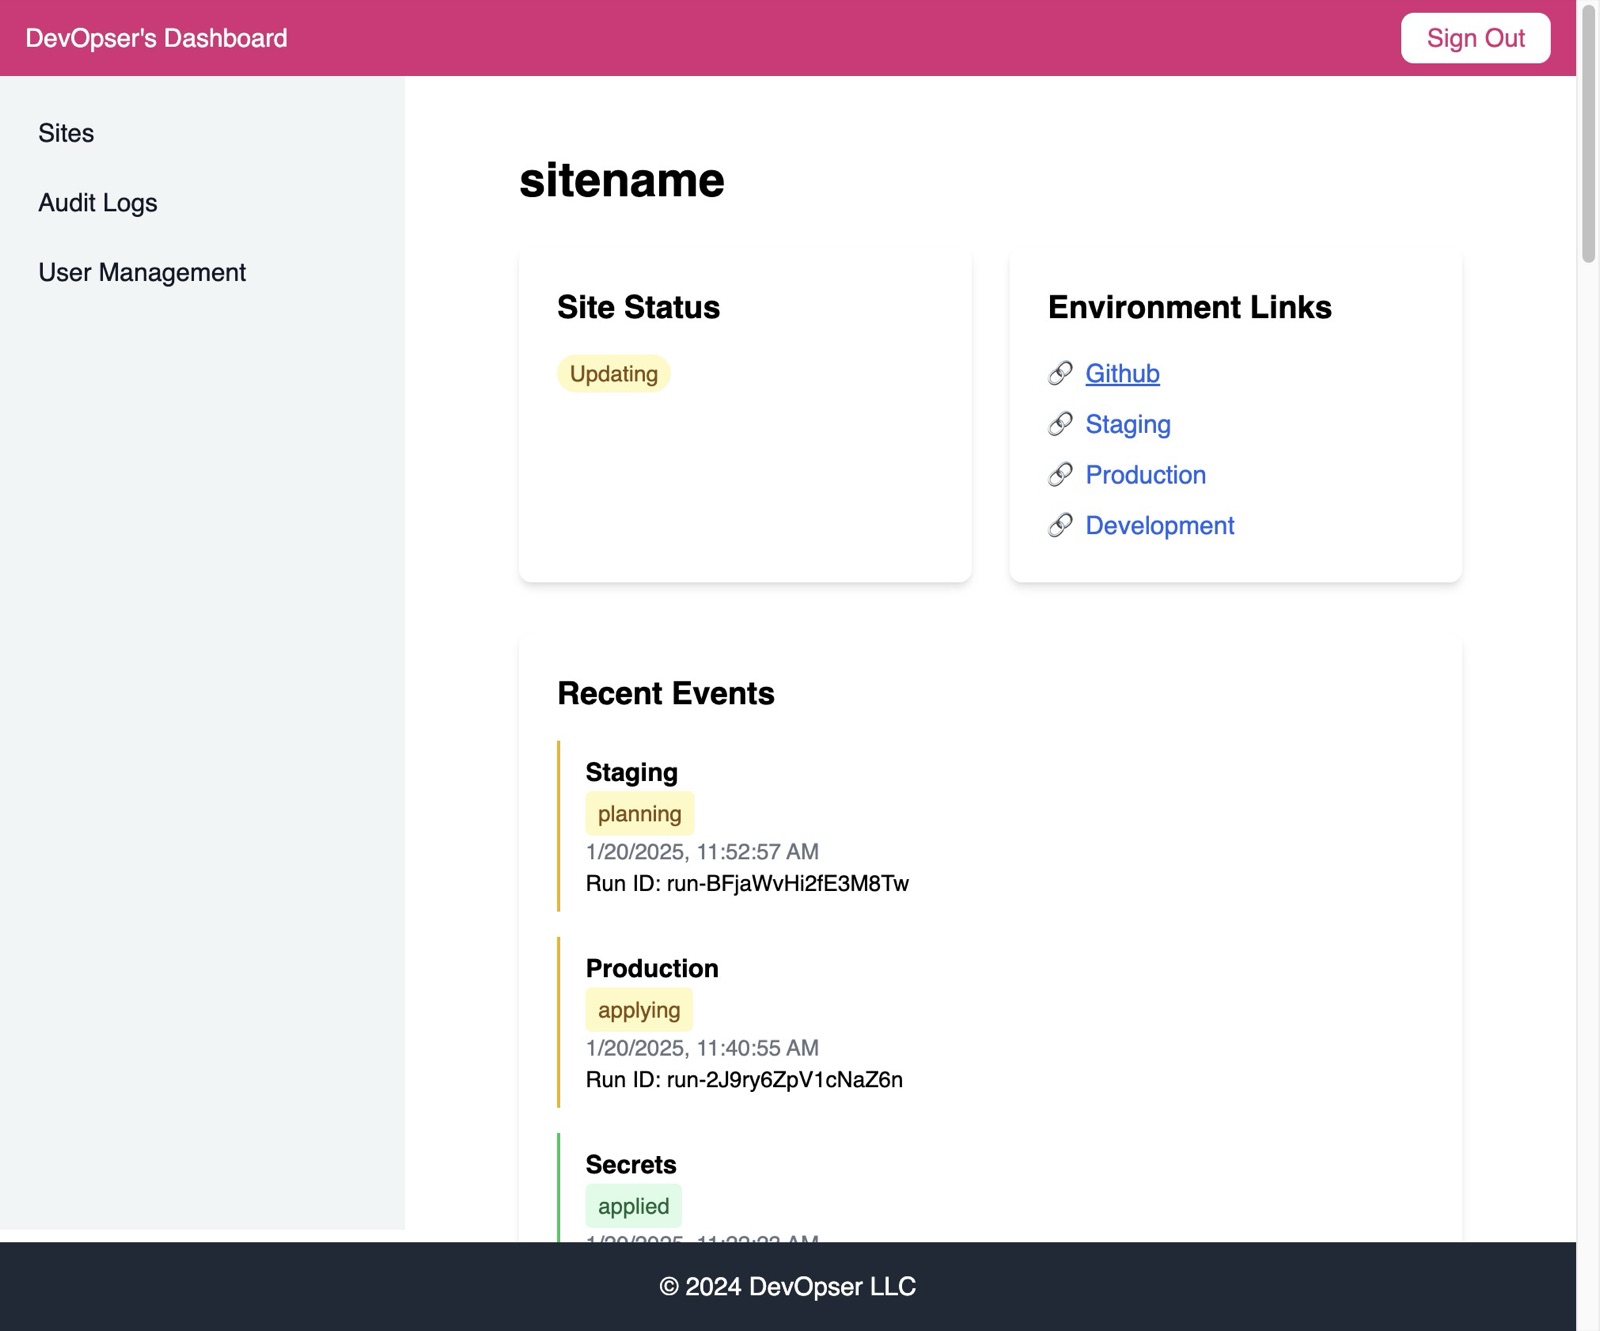Open the Staging environment link
This screenshot has width=1600, height=1331.
(x=1128, y=424)
